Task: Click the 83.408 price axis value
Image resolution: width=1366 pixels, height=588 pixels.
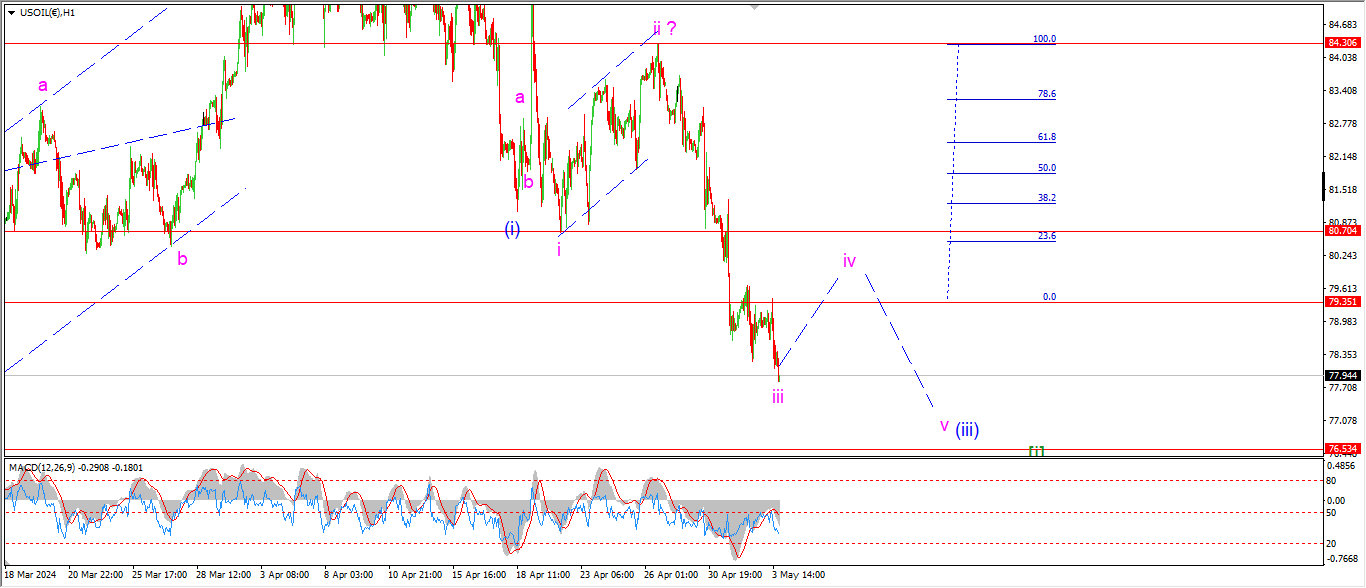Action: tap(1344, 90)
